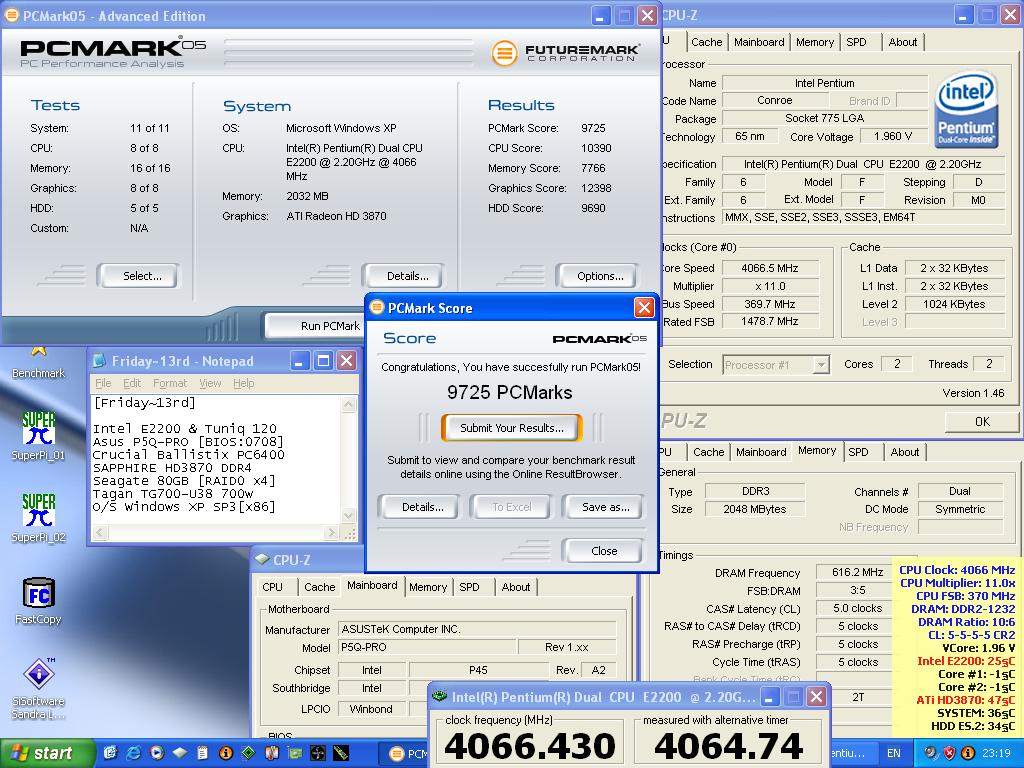Click the Core Speed 4066.5 MHz value
Image resolution: width=1024 pixels, height=768 pixels.
(769, 268)
